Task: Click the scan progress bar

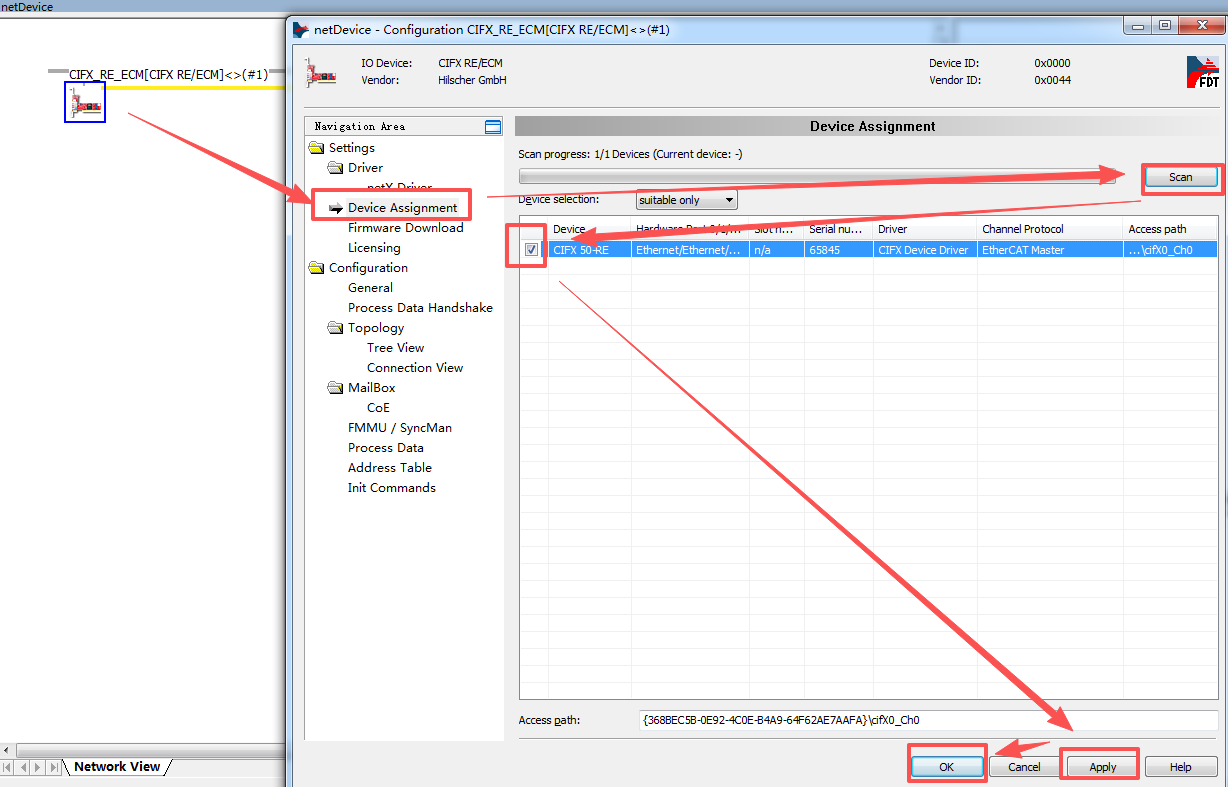Action: (817, 176)
